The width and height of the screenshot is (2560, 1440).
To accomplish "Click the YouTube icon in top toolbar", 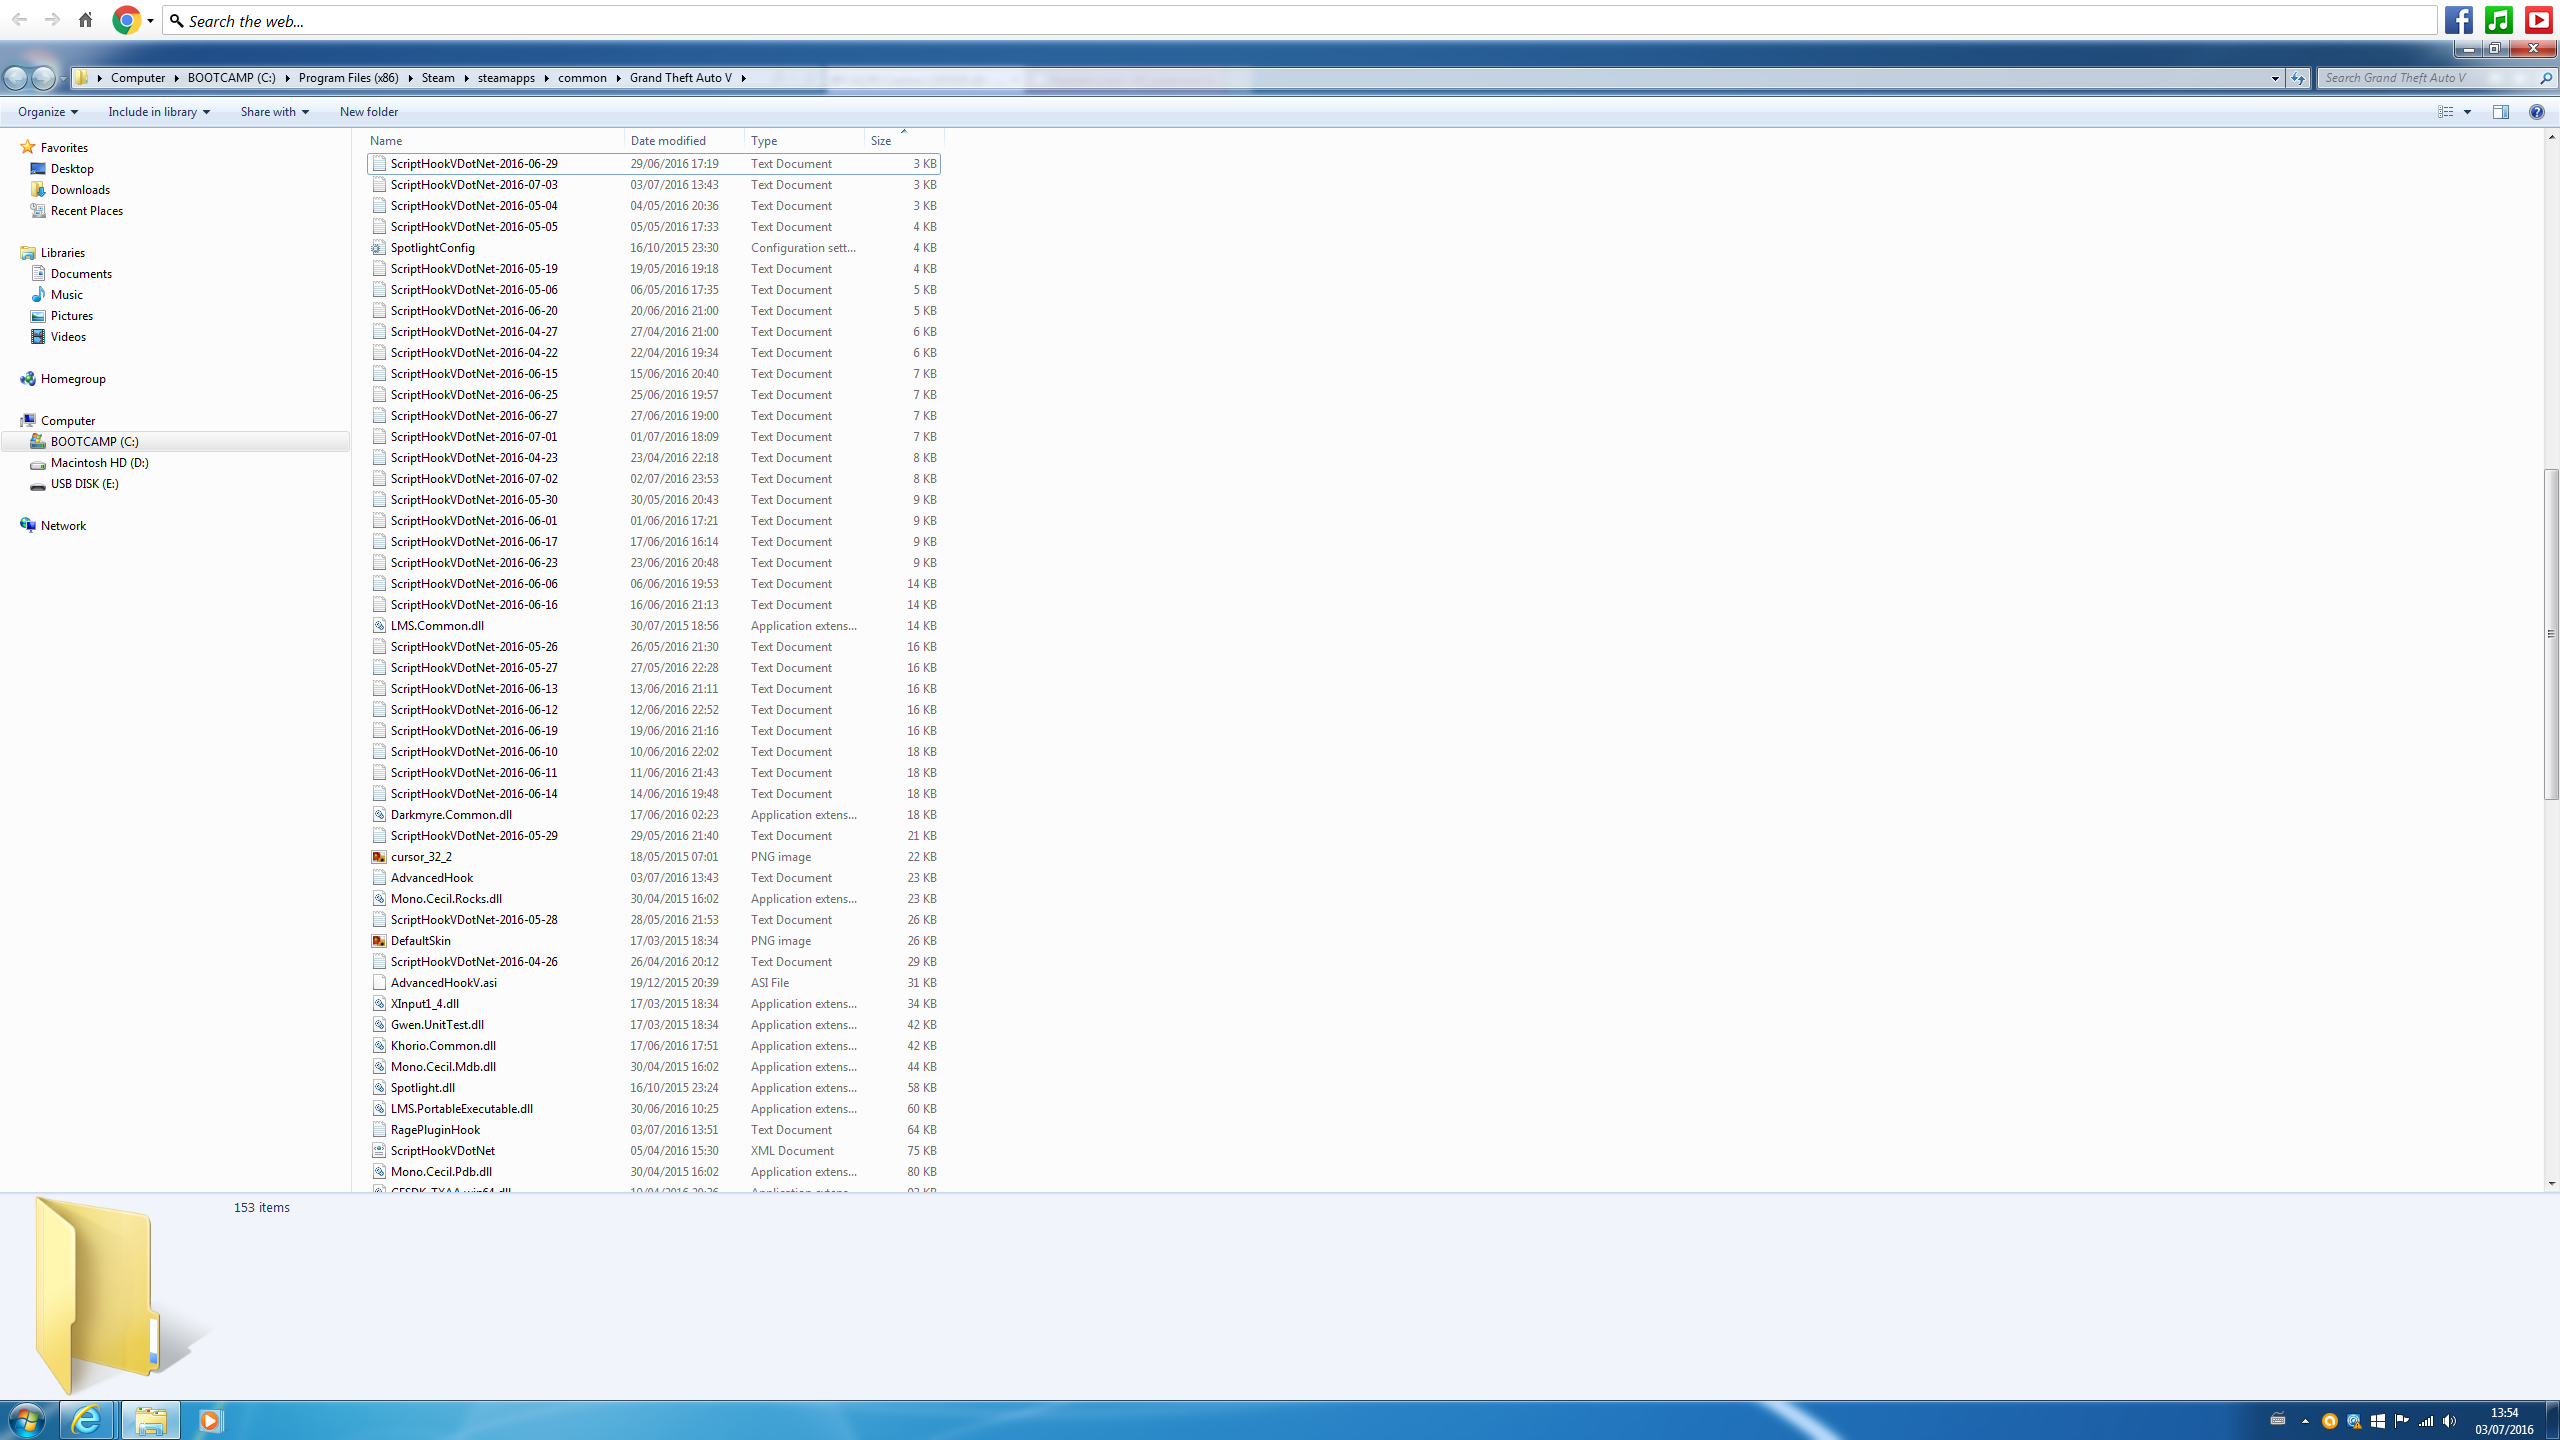I will point(2538,20).
